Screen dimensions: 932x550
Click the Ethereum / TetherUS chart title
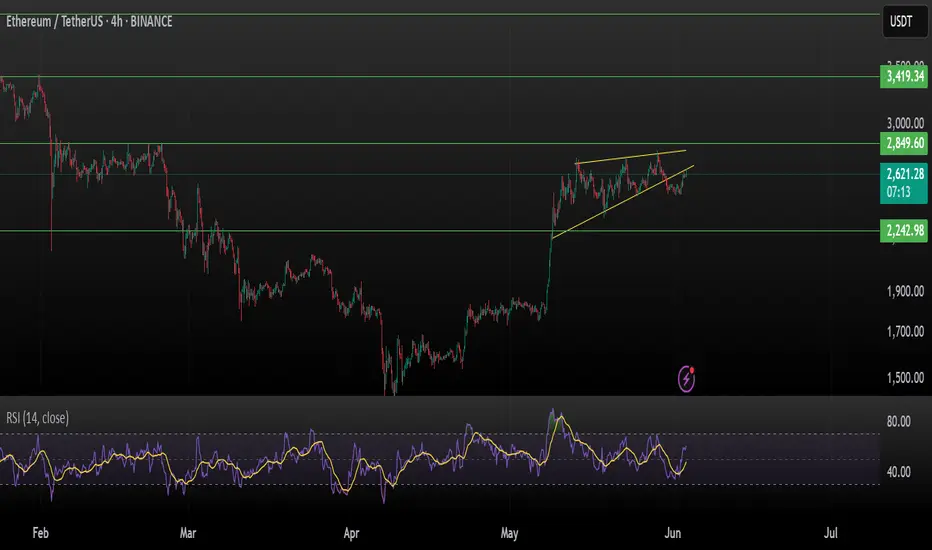(89, 21)
